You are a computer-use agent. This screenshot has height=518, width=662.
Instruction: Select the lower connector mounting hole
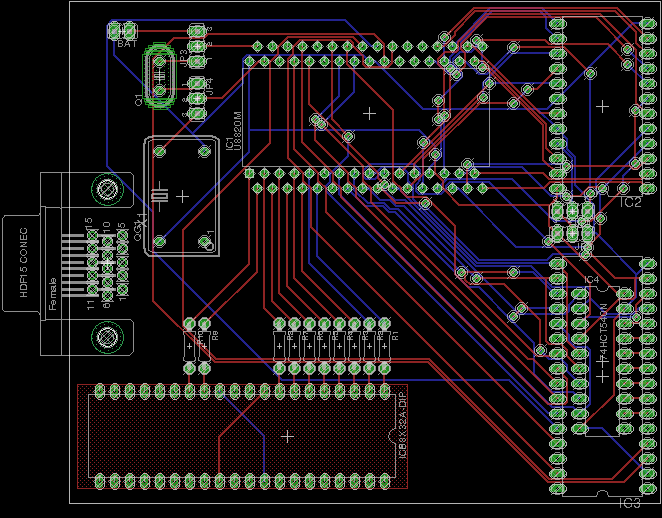(104, 337)
